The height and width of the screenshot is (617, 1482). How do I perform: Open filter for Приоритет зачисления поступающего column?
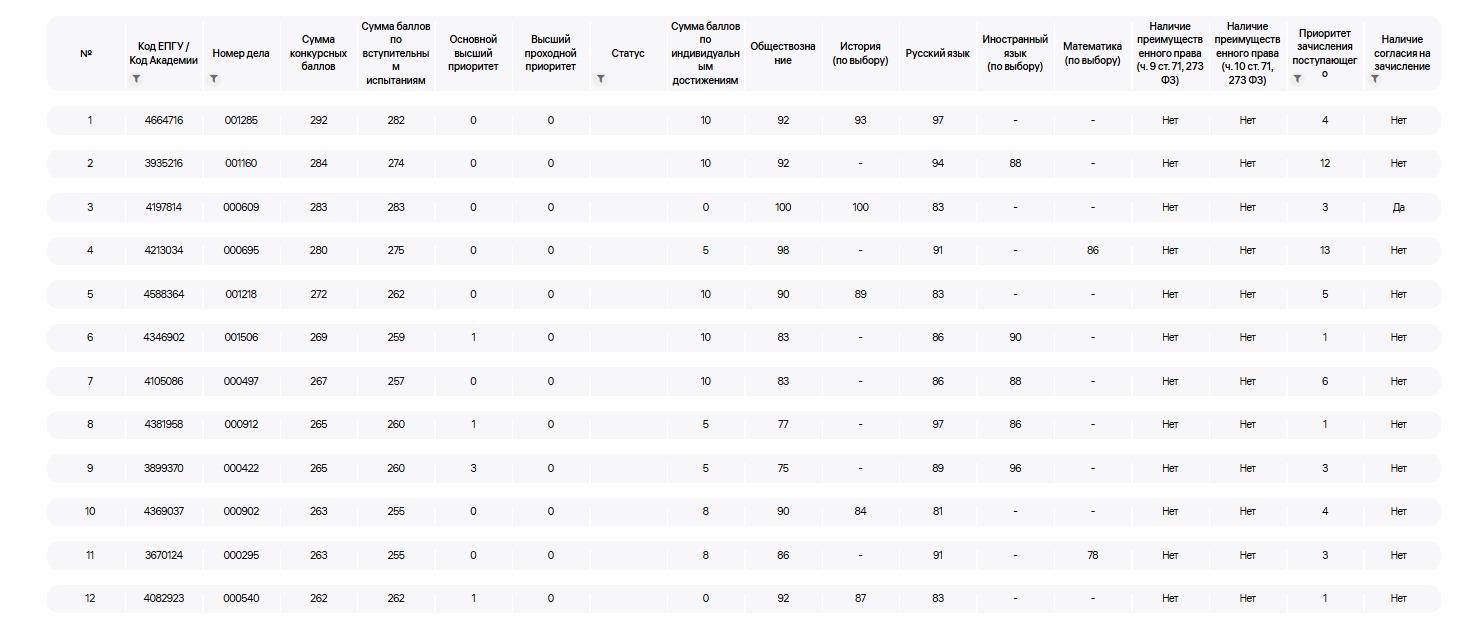(1297, 79)
